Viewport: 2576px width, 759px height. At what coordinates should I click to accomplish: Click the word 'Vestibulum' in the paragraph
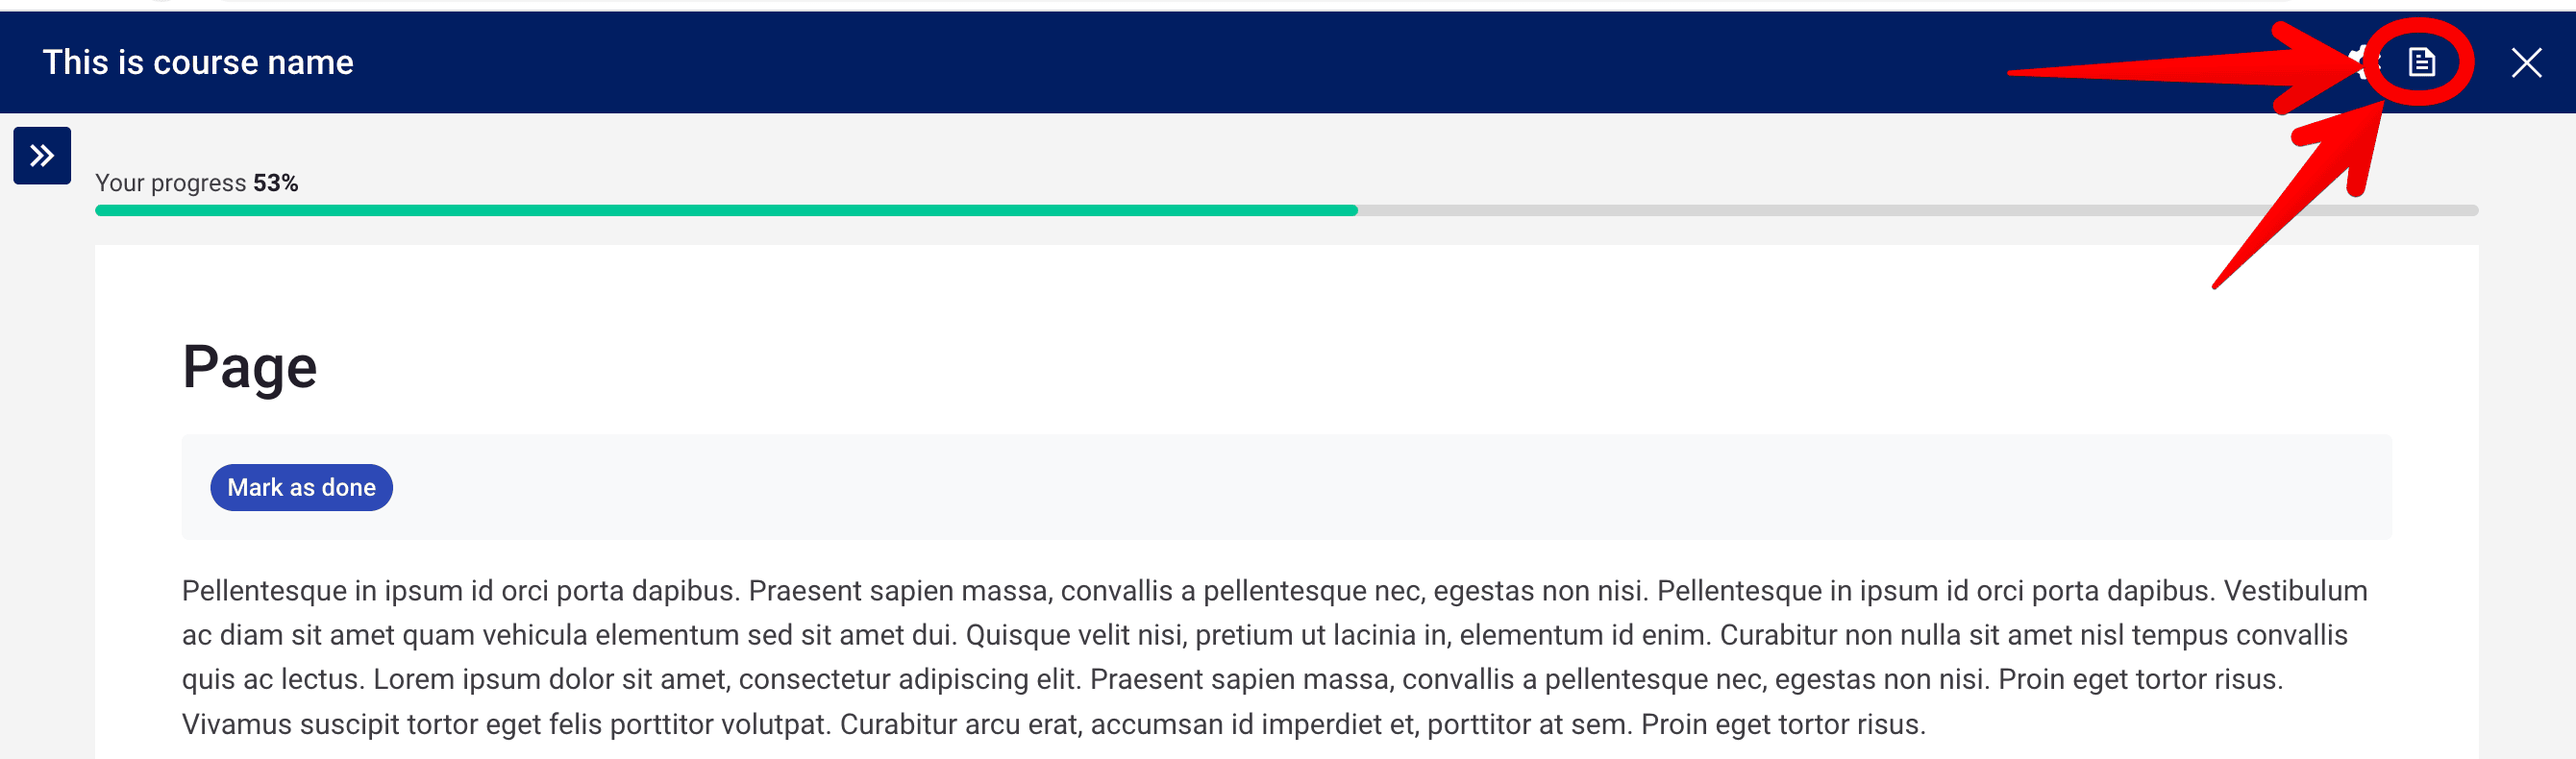(x=2295, y=590)
